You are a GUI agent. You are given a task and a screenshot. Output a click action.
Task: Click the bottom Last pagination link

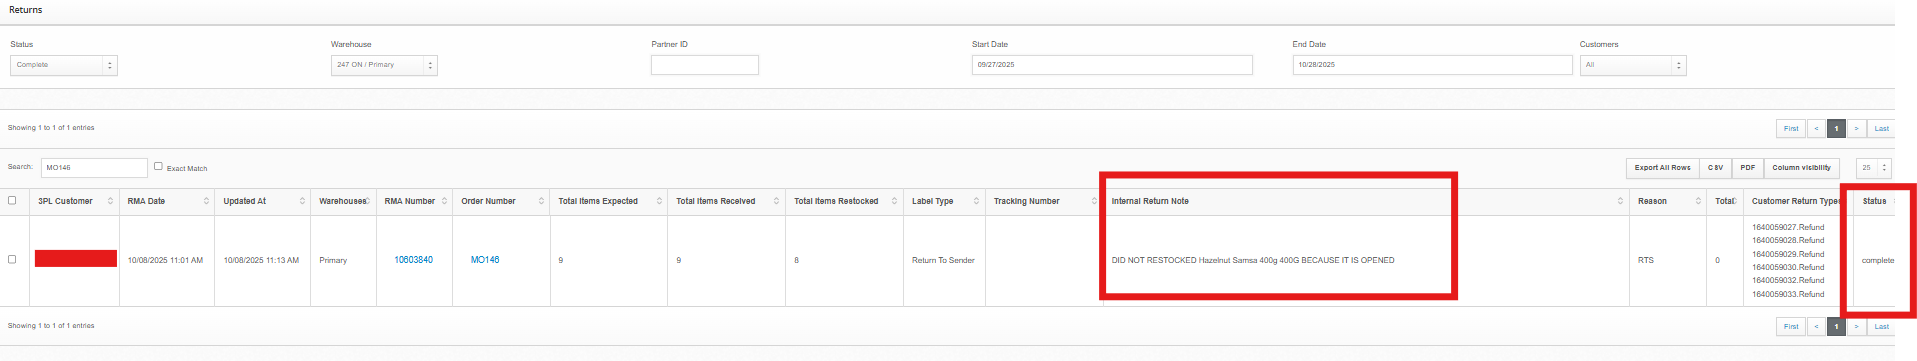point(1881,327)
